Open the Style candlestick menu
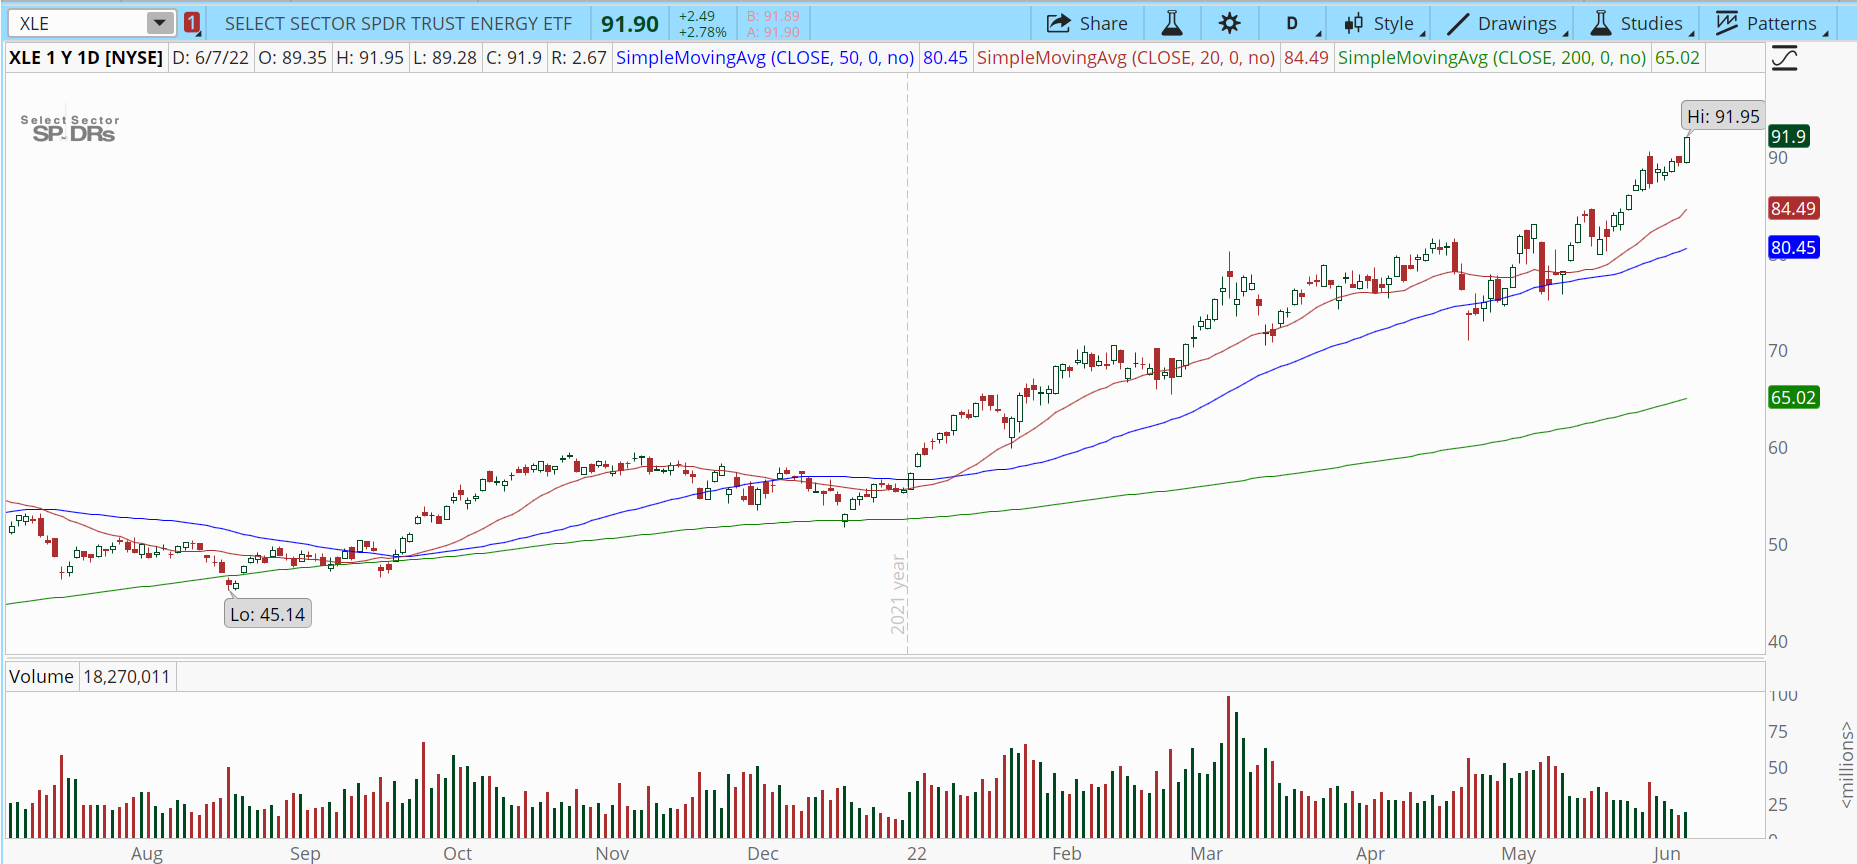This screenshot has width=1857, height=864. 1379,23
